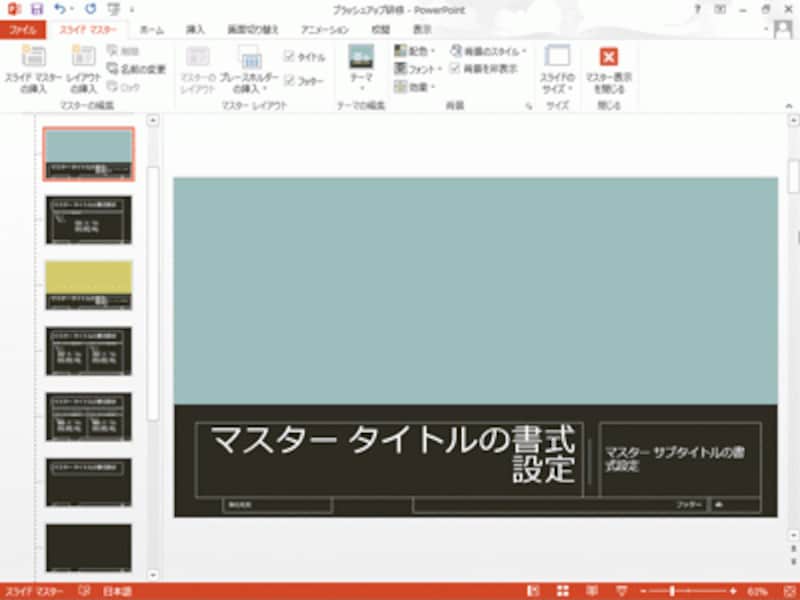Click レイアウトの挿入 button
This screenshot has width=800, height=600.
(x=84, y=69)
